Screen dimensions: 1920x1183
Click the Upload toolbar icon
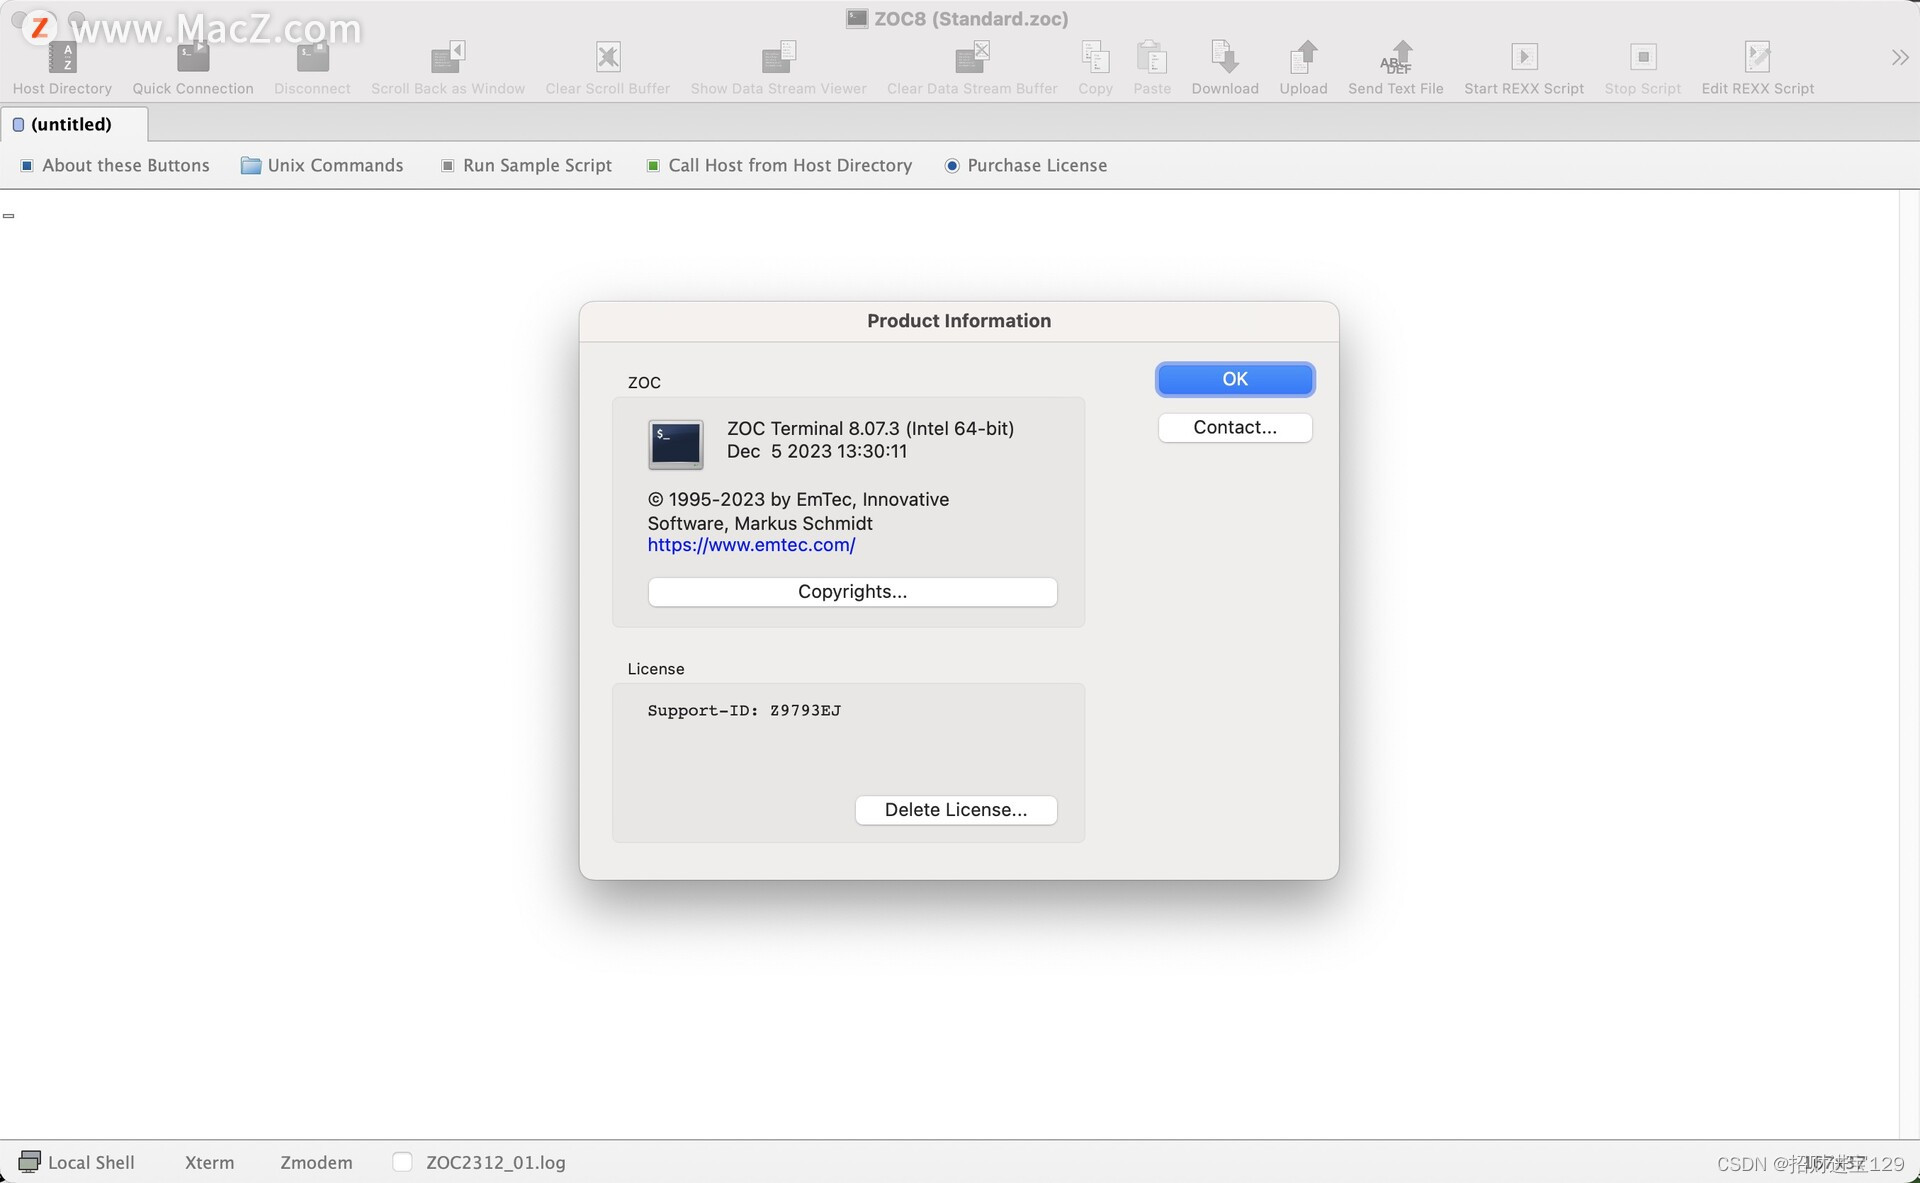coord(1303,58)
